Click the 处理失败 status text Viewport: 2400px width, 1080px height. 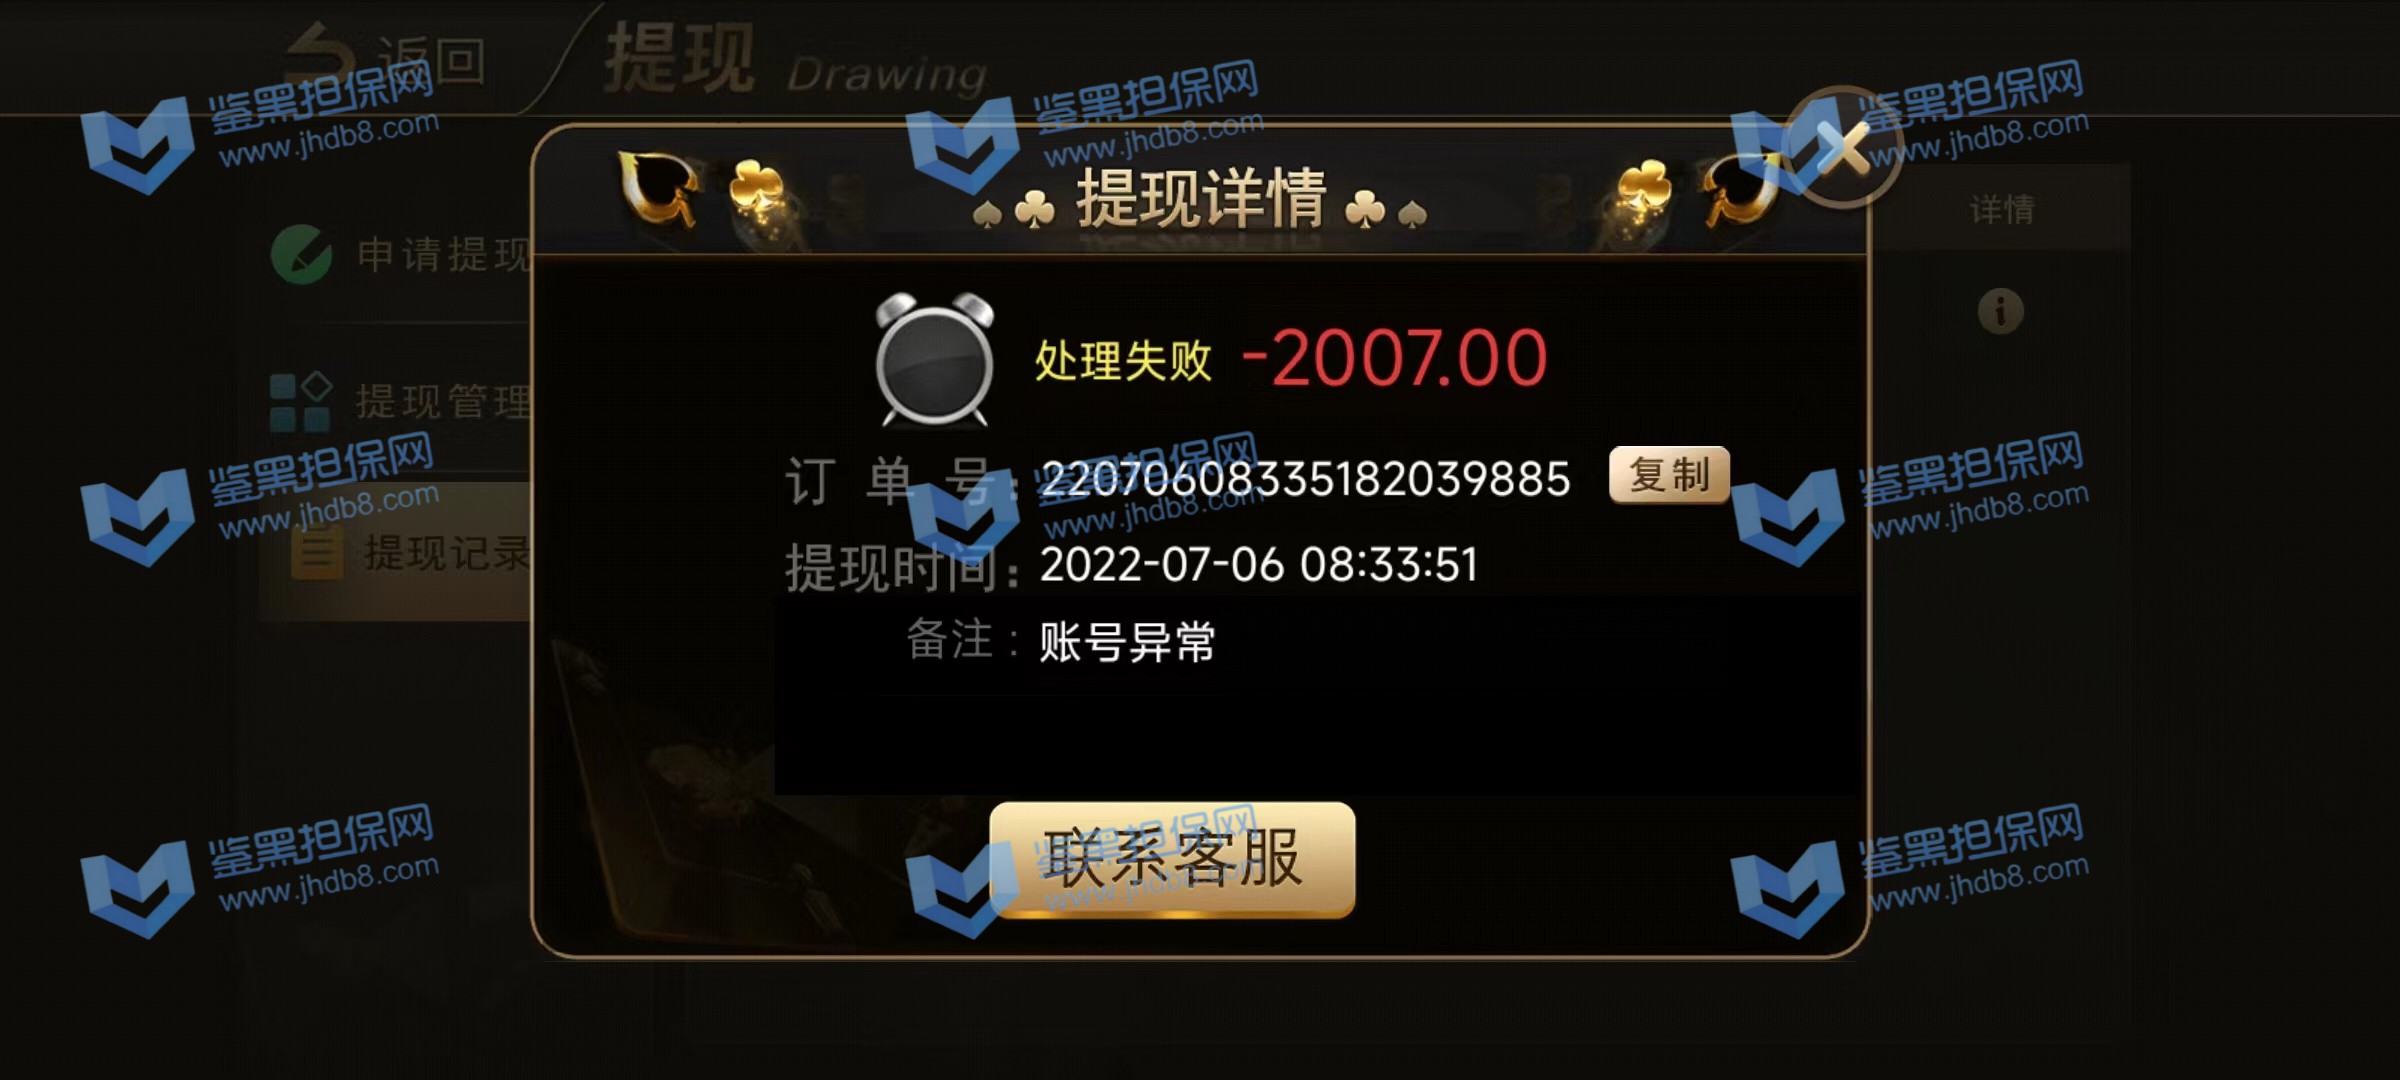(x=1123, y=360)
